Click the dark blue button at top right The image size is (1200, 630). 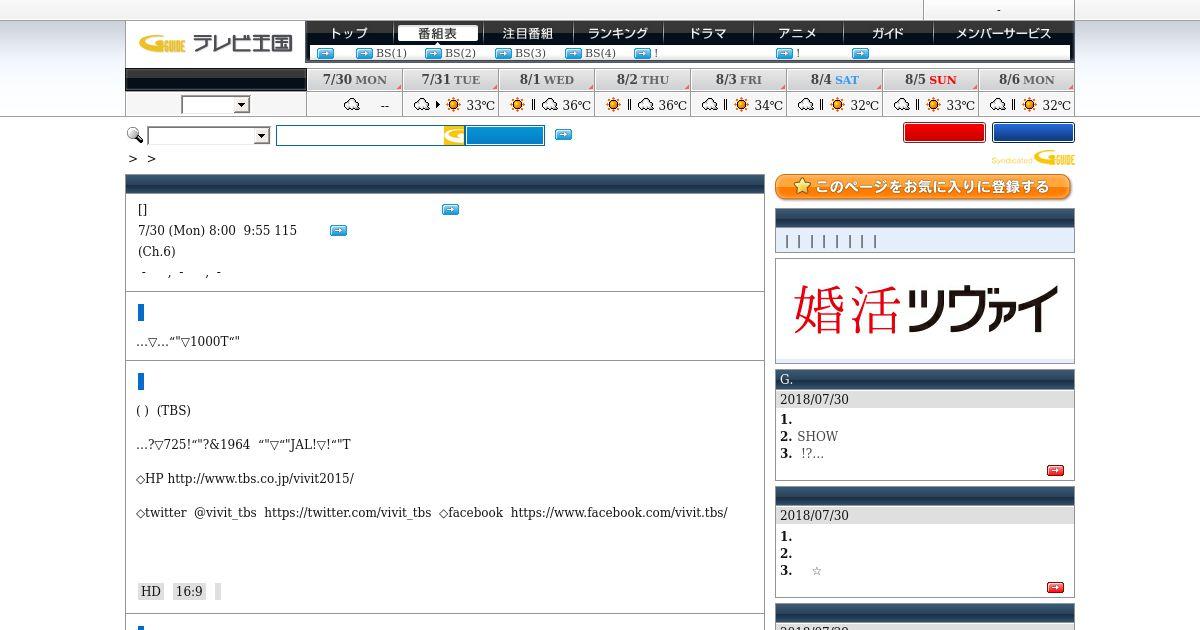(x=1033, y=132)
